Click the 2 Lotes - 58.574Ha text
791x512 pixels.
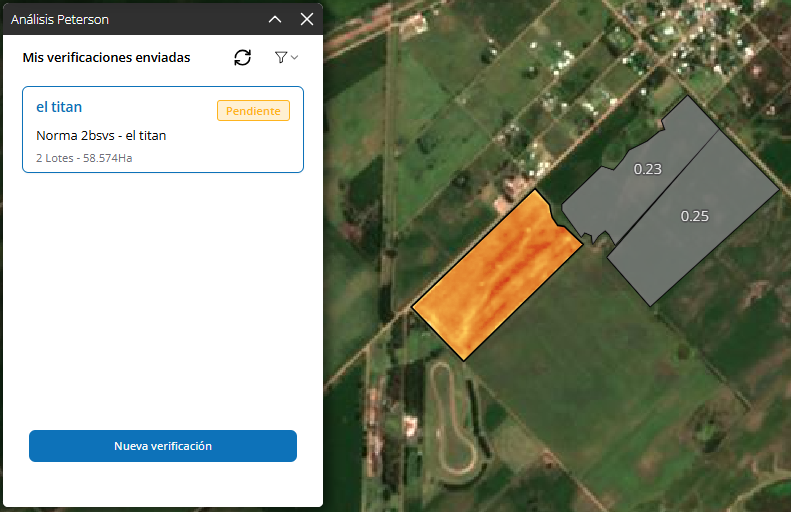(84, 158)
